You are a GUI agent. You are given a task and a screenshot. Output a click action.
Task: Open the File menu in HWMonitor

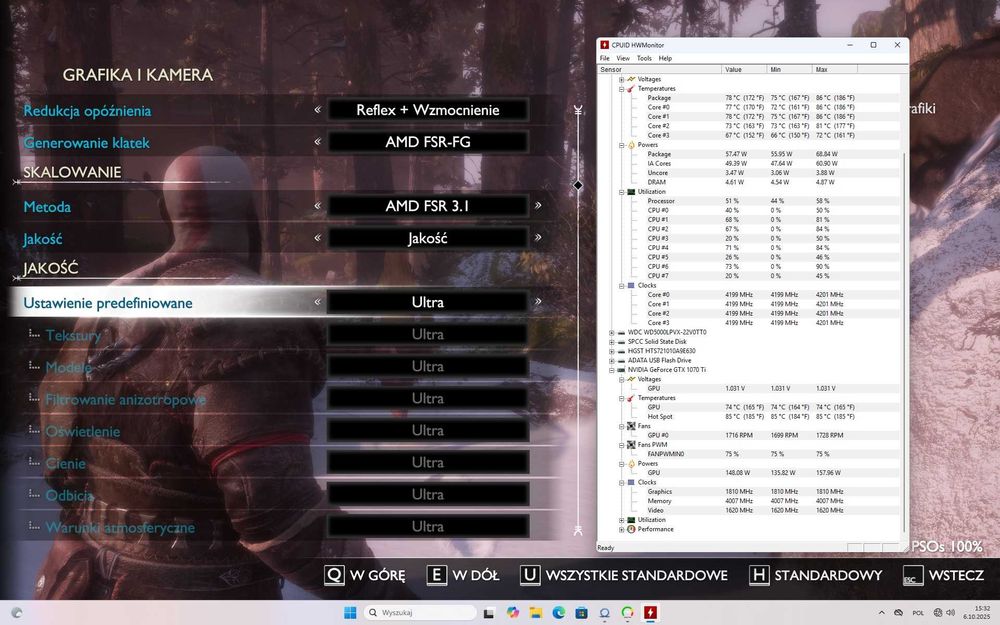click(x=605, y=58)
